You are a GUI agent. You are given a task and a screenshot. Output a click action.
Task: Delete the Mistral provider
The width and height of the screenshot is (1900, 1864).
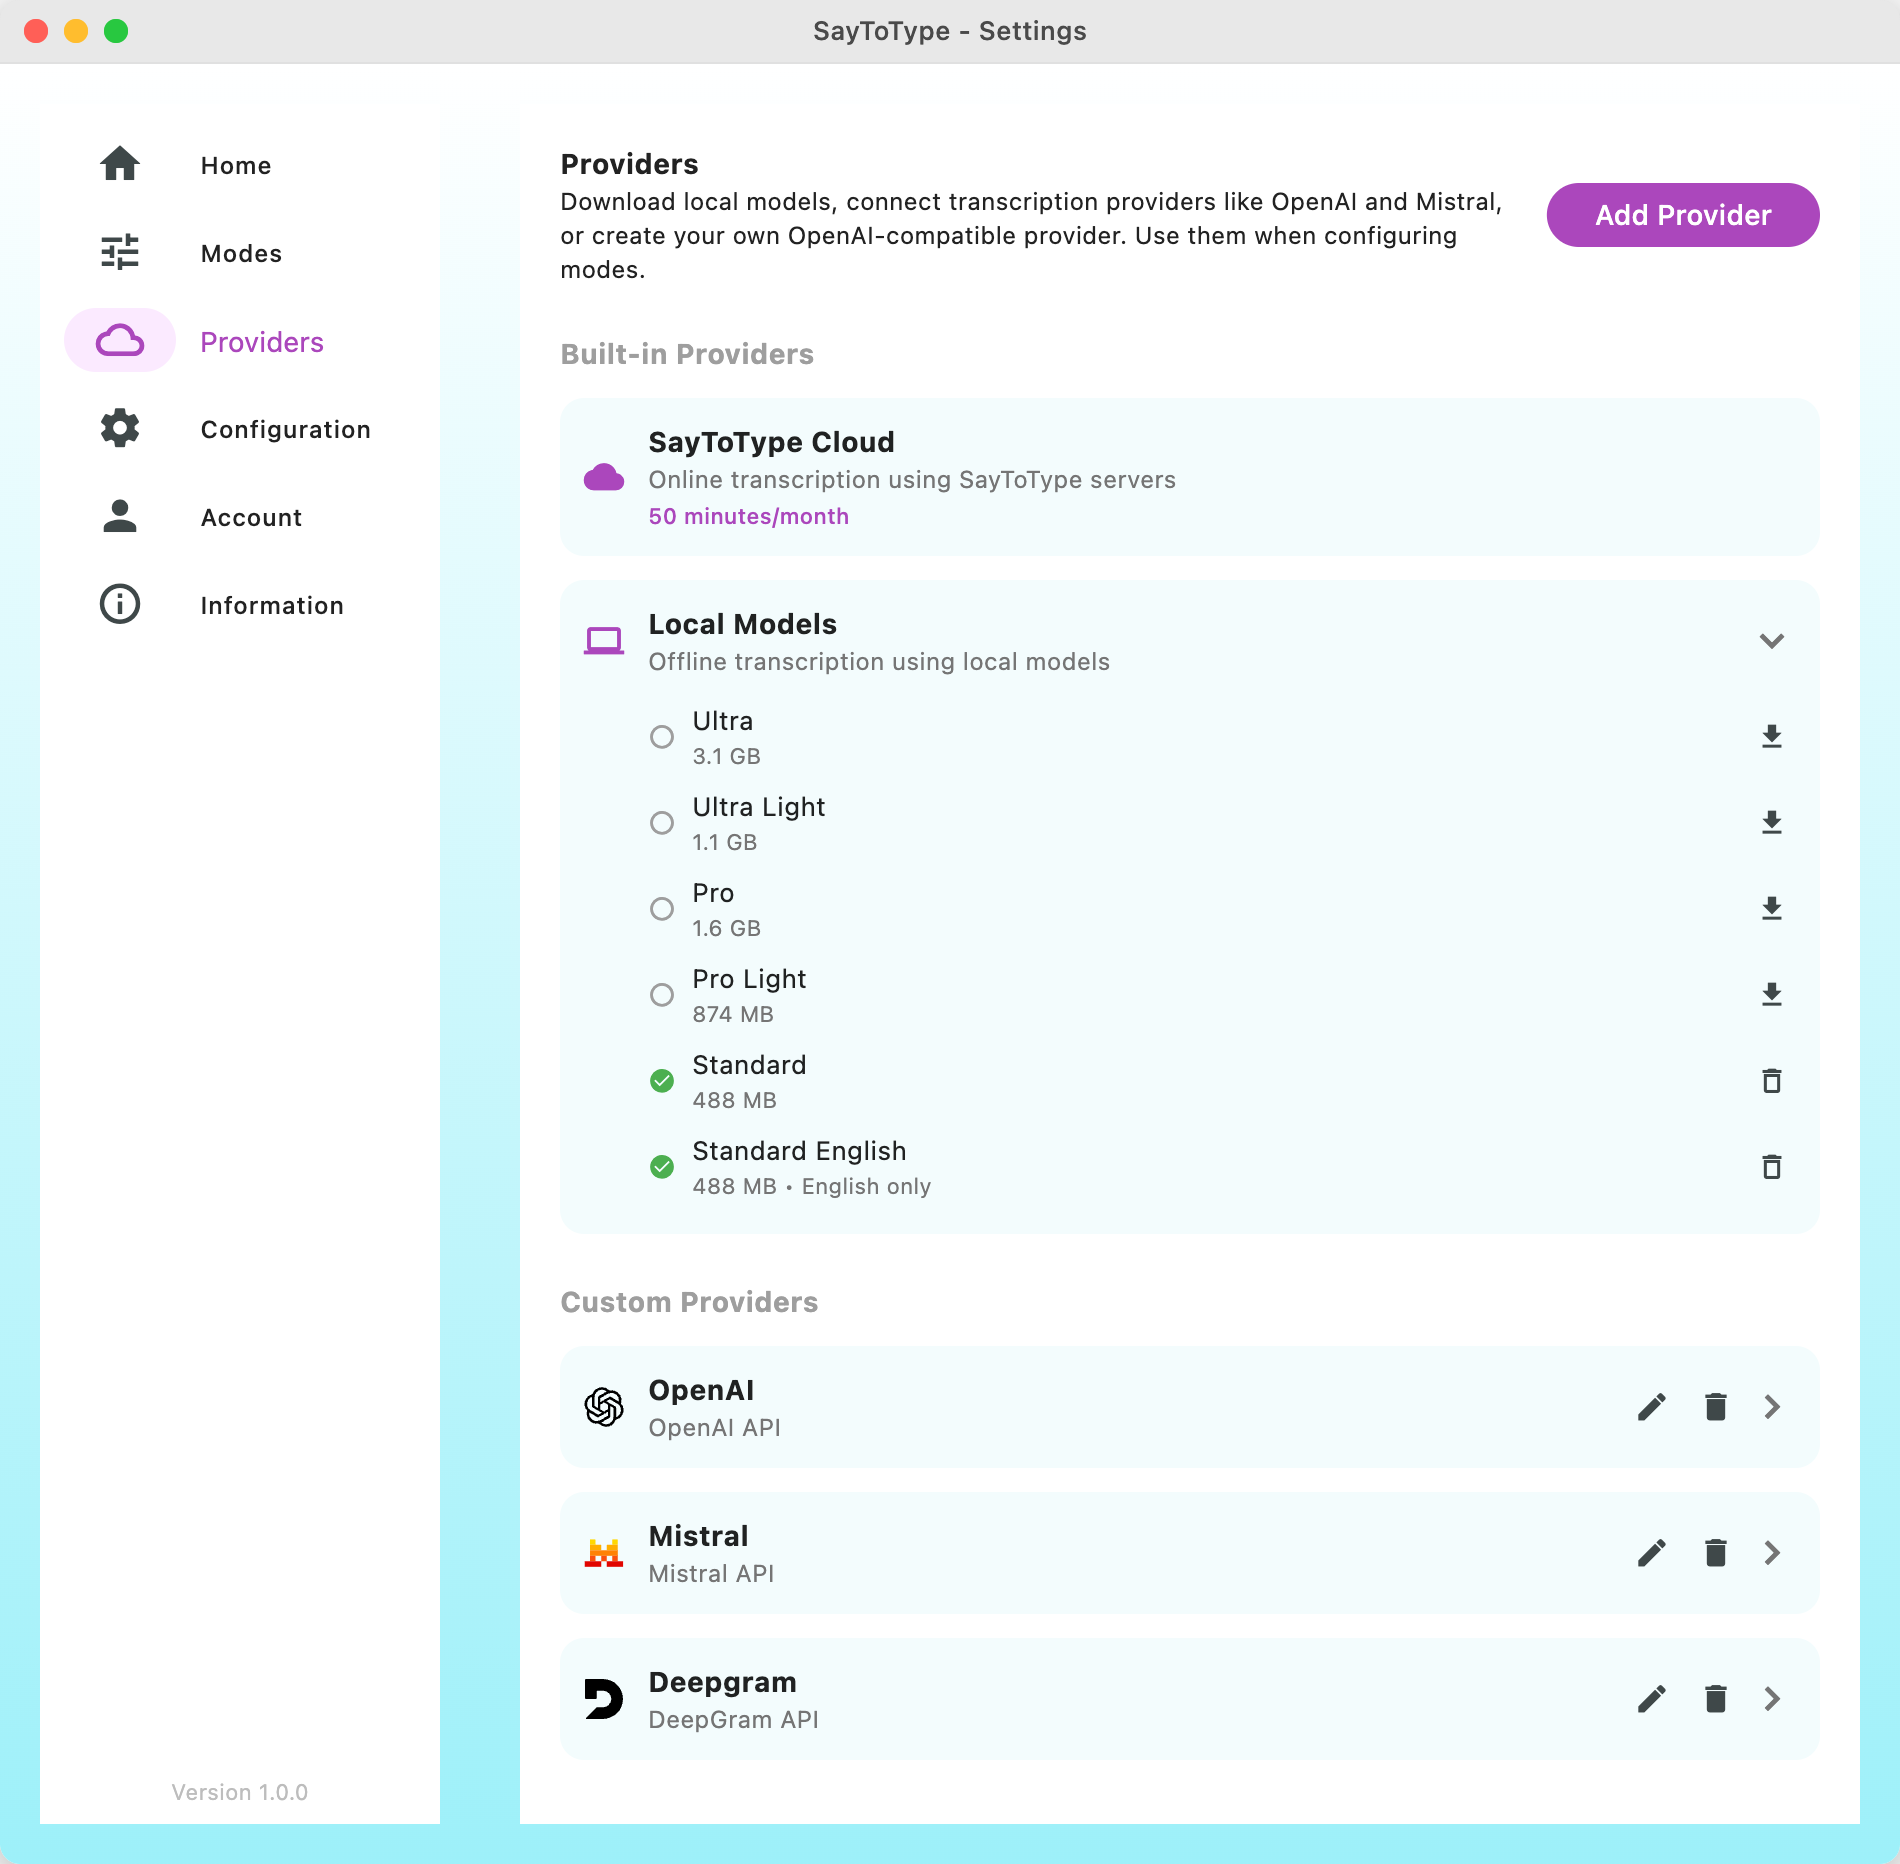[x=1715, y=1553]
